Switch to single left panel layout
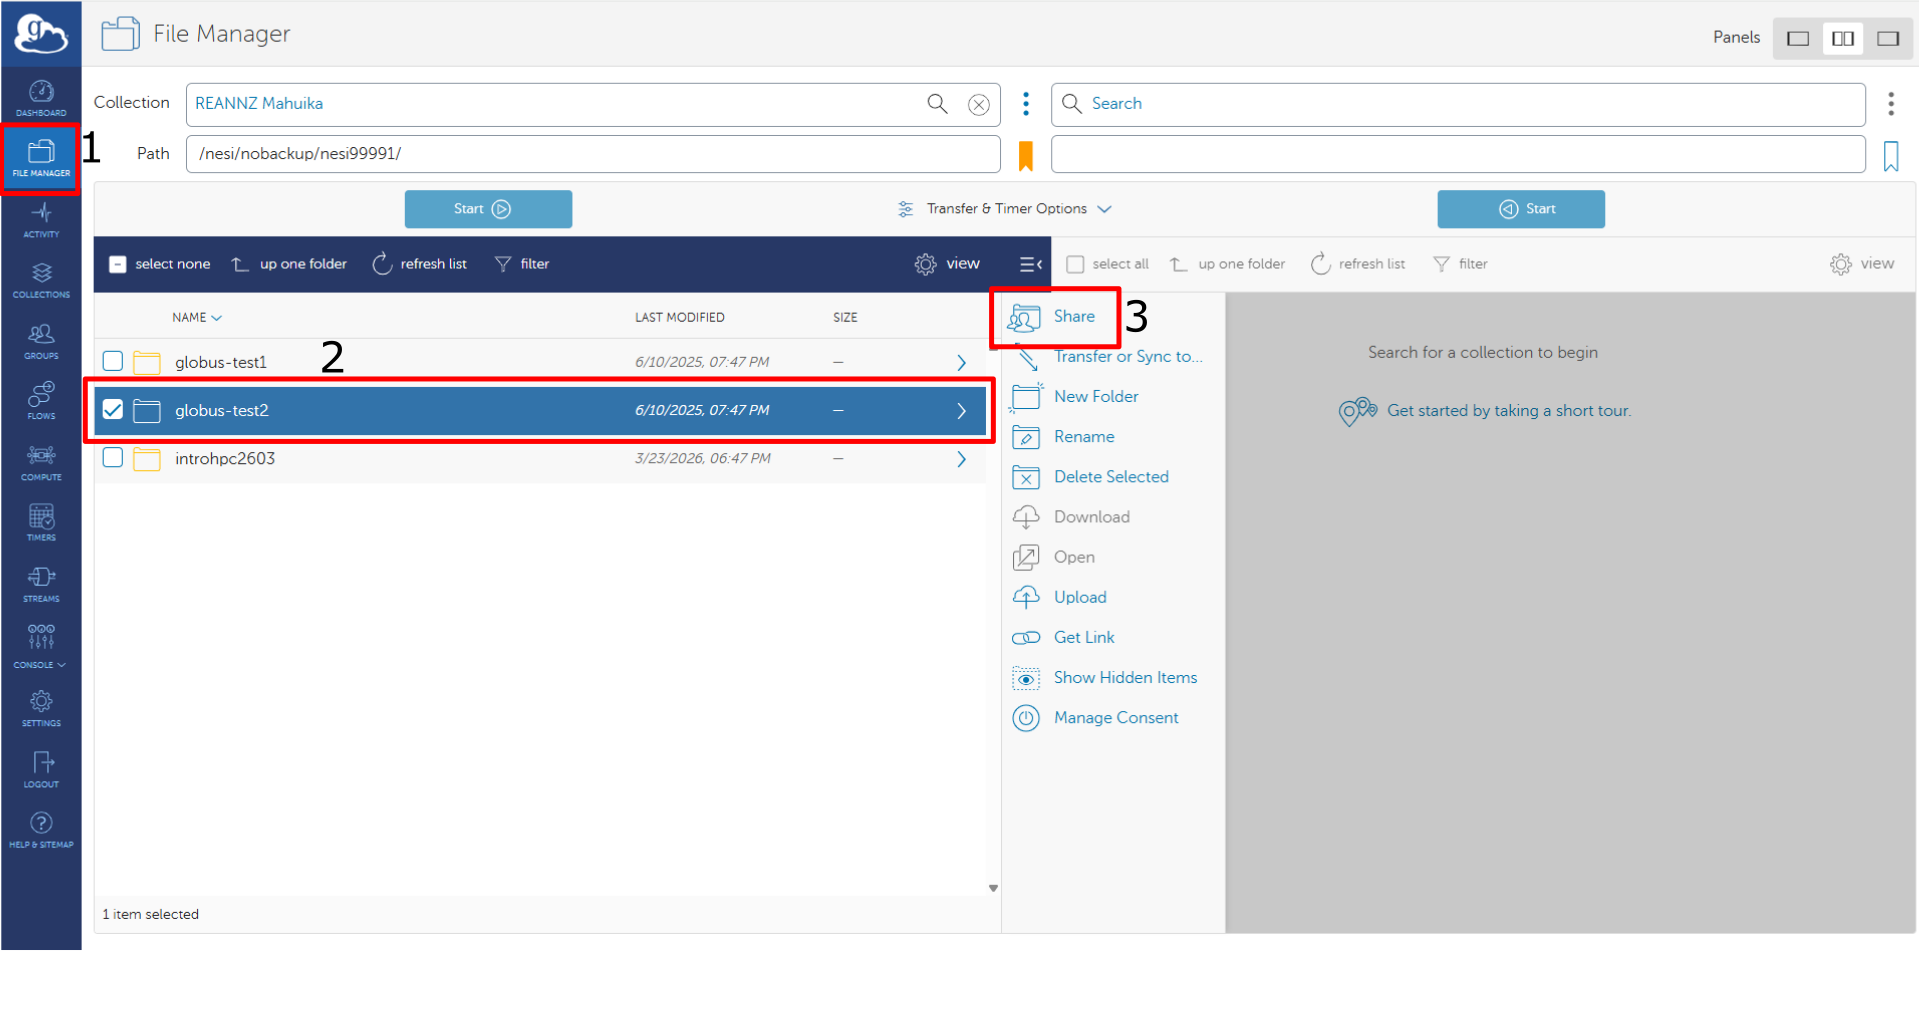Viewport: 1919px width, 1030px height. pos(1798,38)
